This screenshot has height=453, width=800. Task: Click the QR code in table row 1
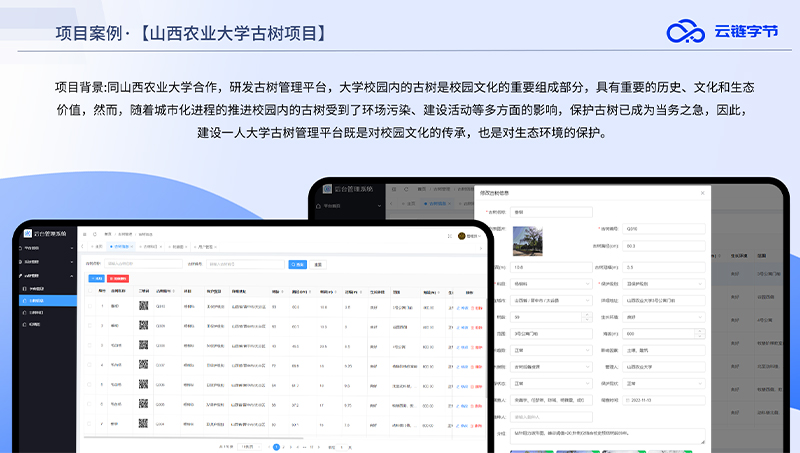tap(143, 306)
